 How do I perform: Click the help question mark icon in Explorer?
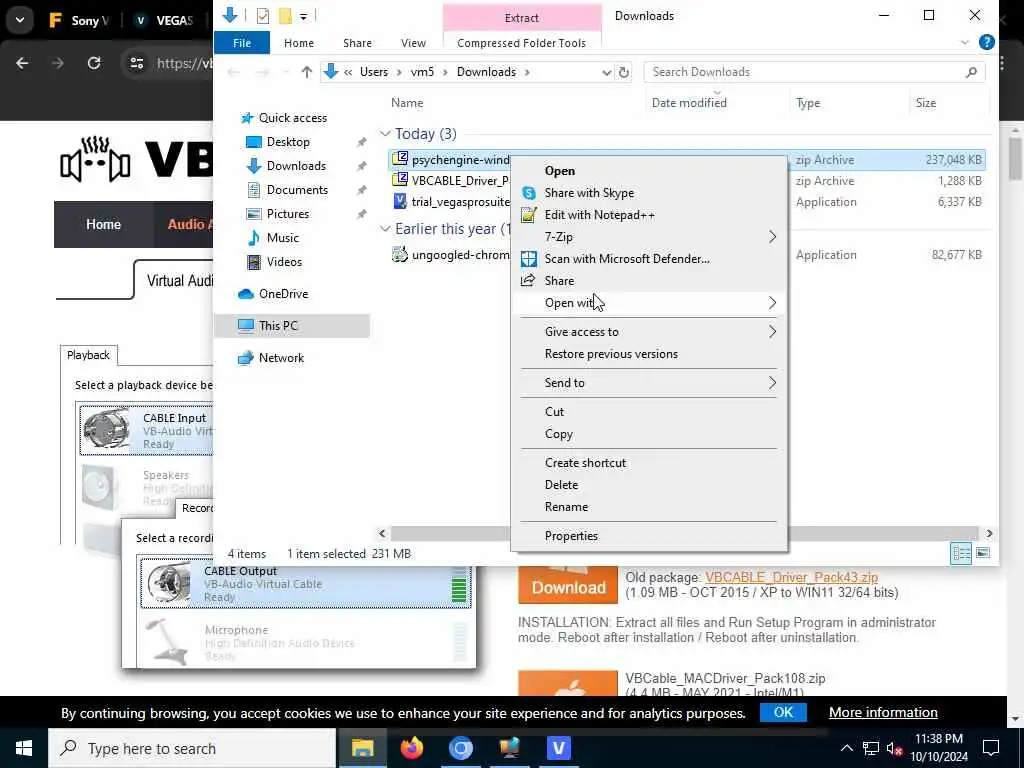986,42
